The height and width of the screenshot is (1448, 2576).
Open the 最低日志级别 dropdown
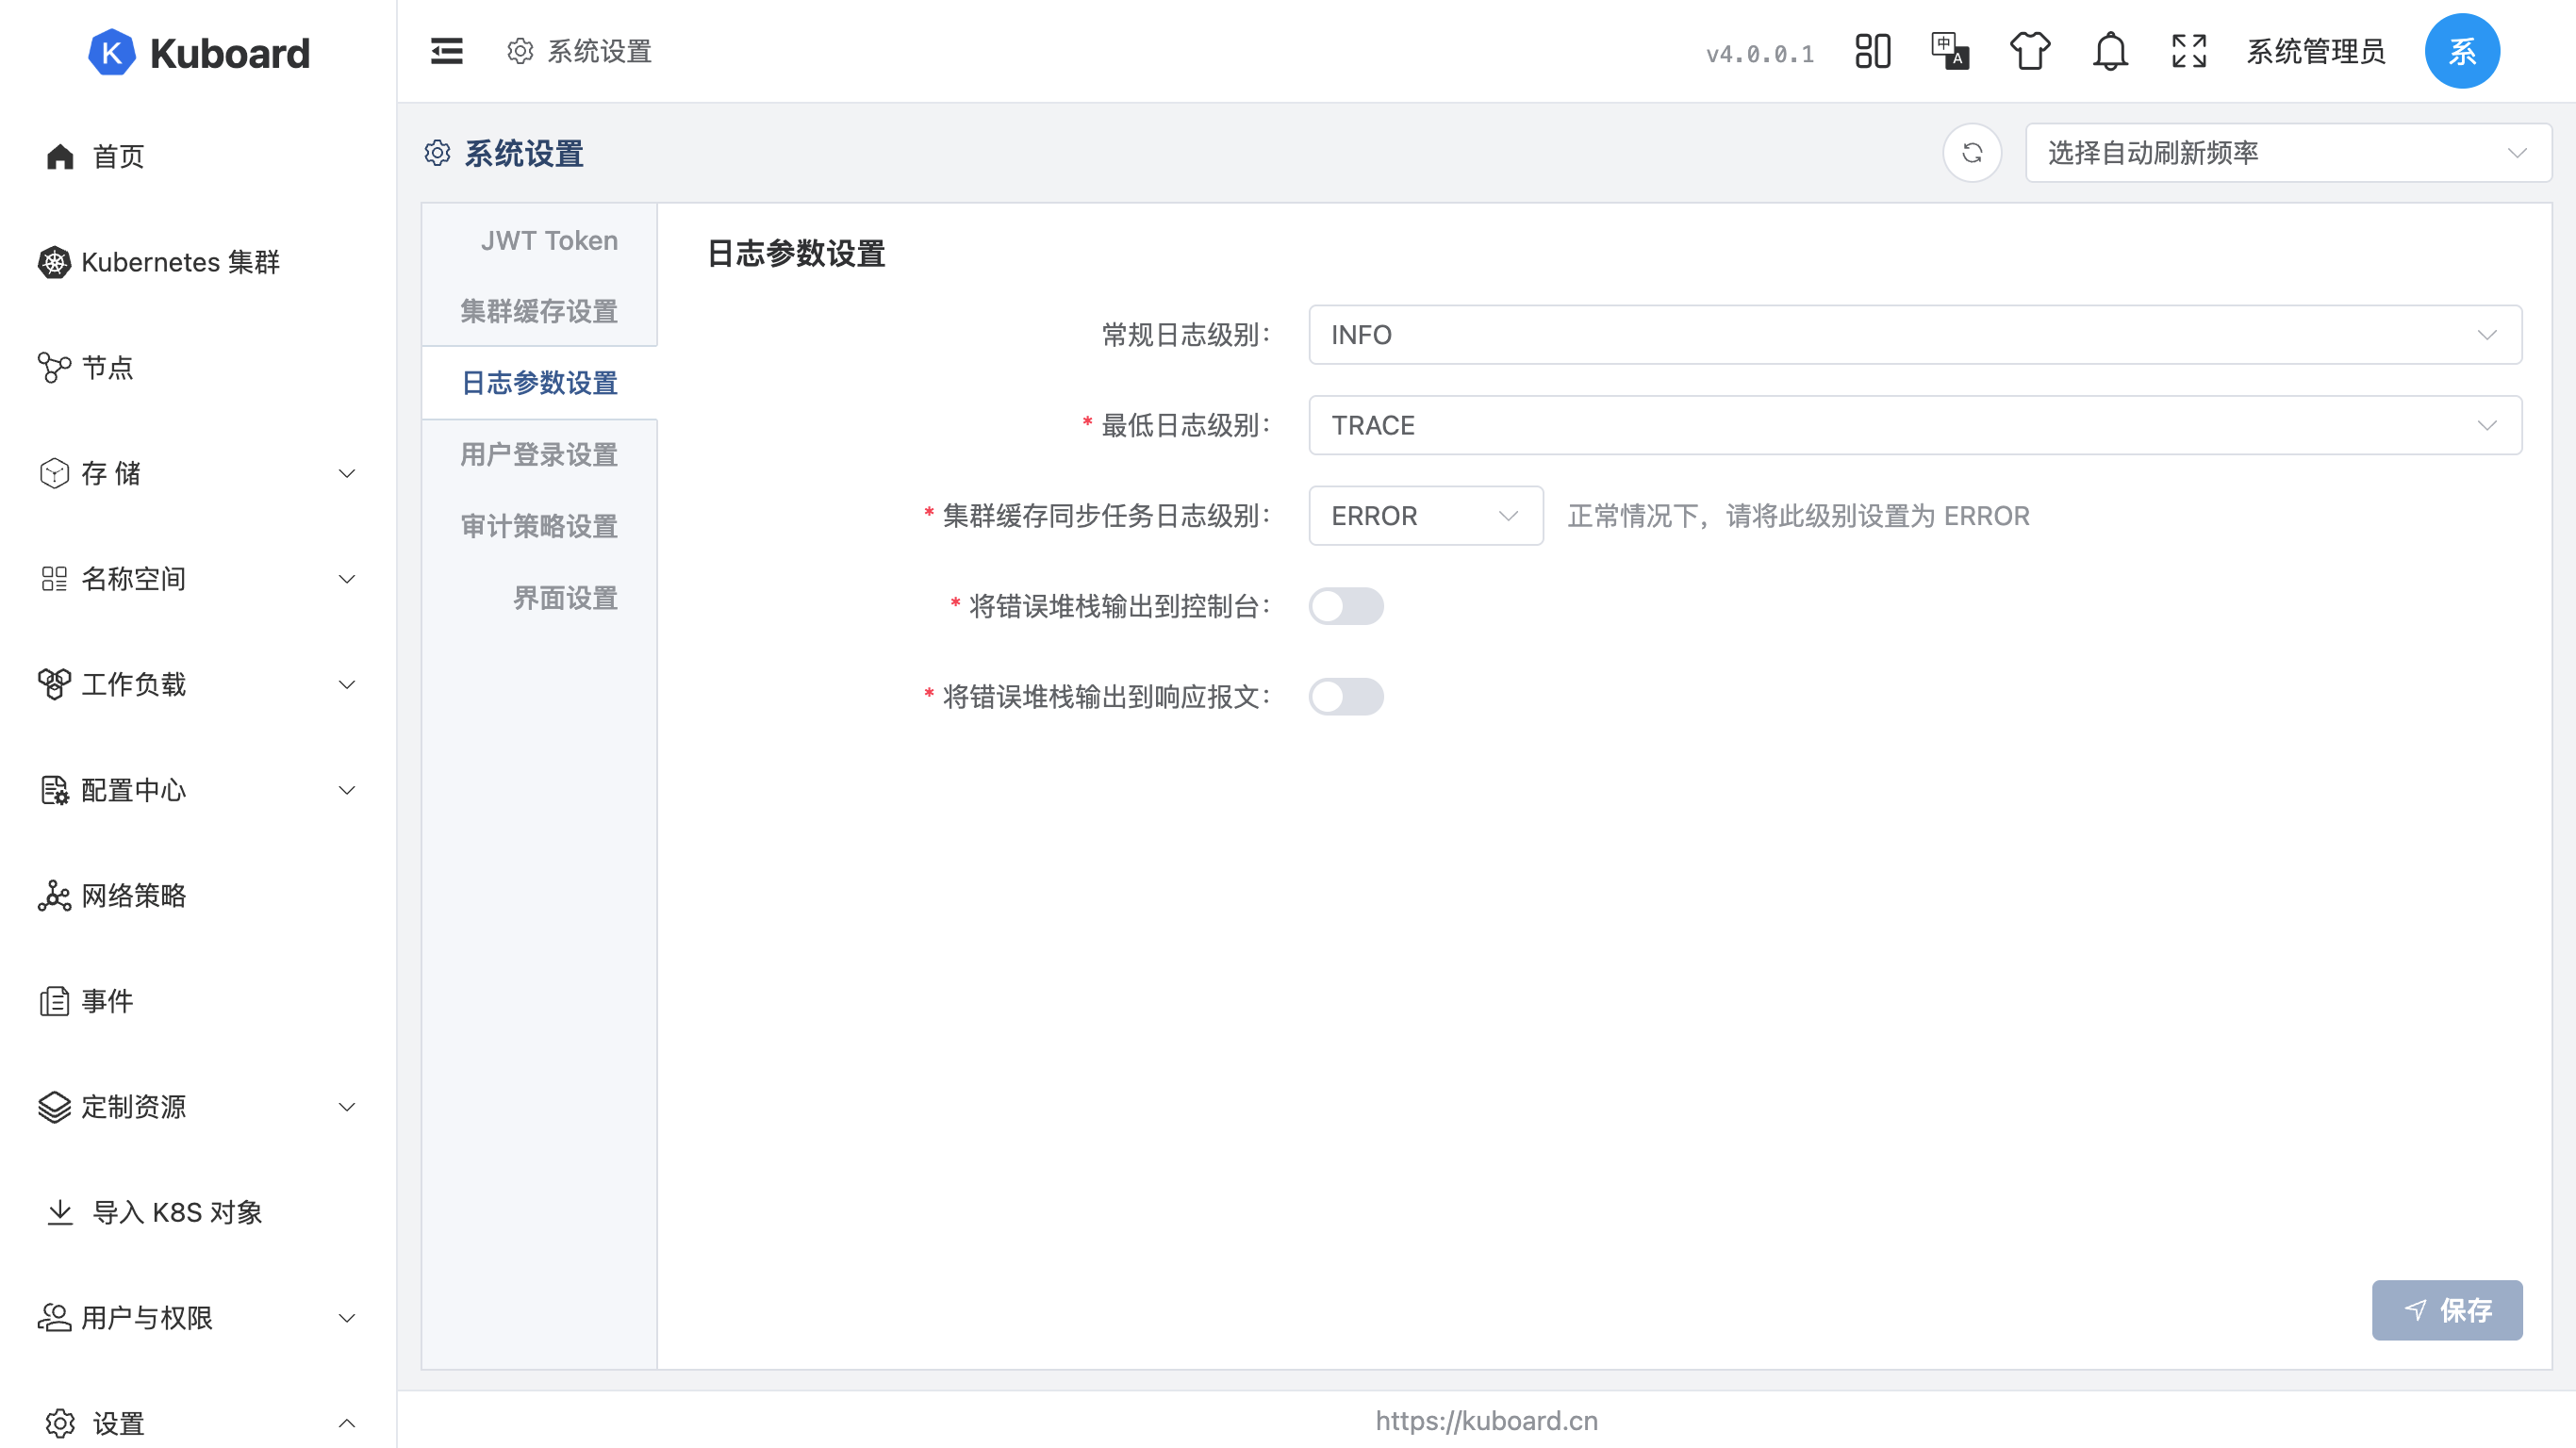(1911, 425)
